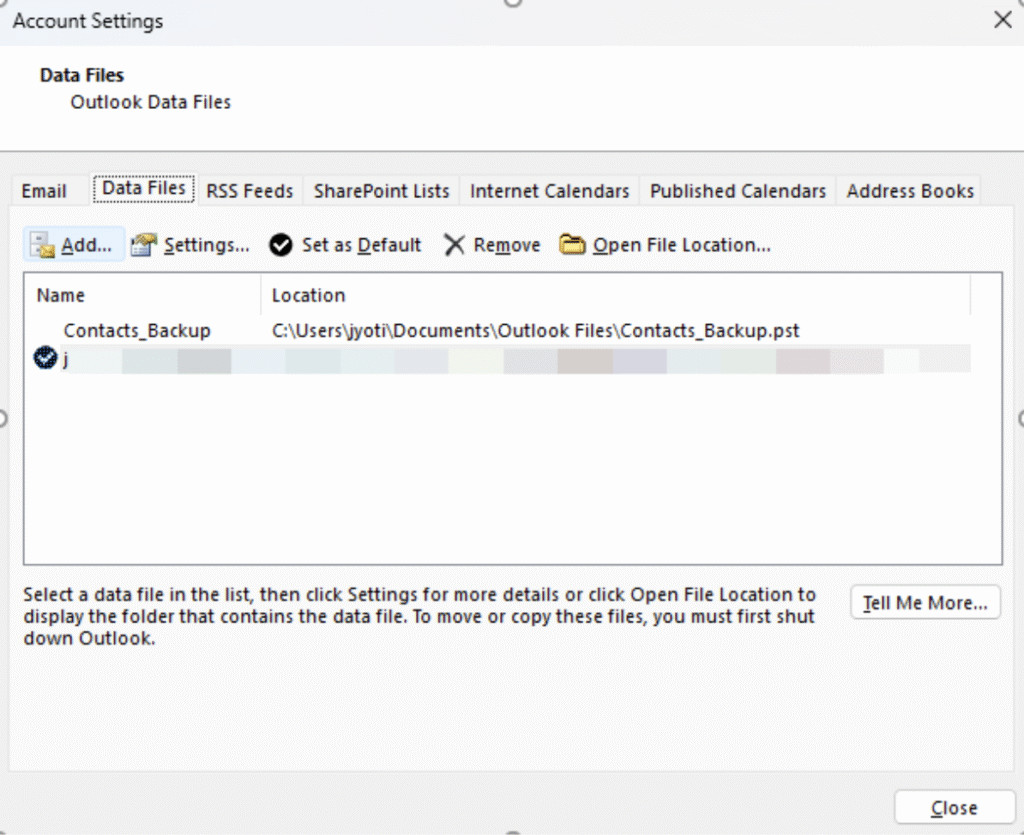
Task: Open the Settings icon for data files
Action: (143, 245)
